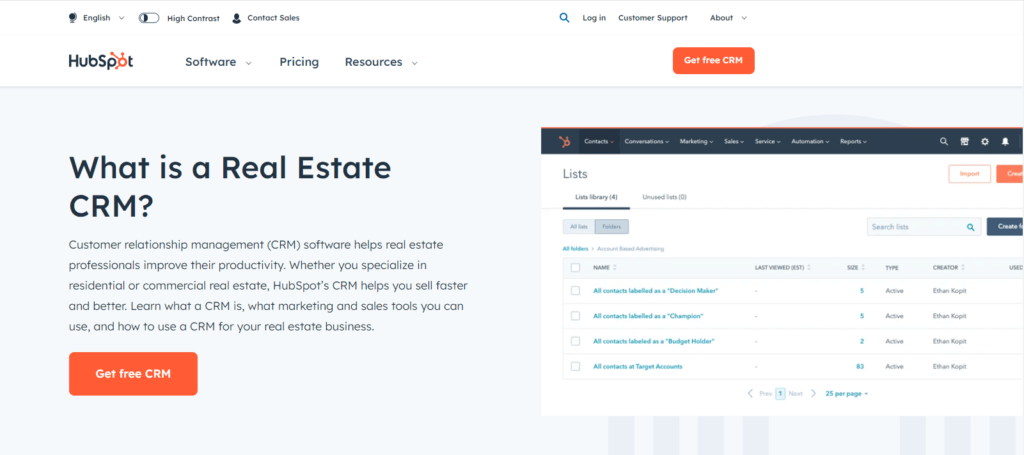This screenshot has height=455, width=1024.
Task: Open 'Decision Maker' contacts list link
Action: click(656, 290)
